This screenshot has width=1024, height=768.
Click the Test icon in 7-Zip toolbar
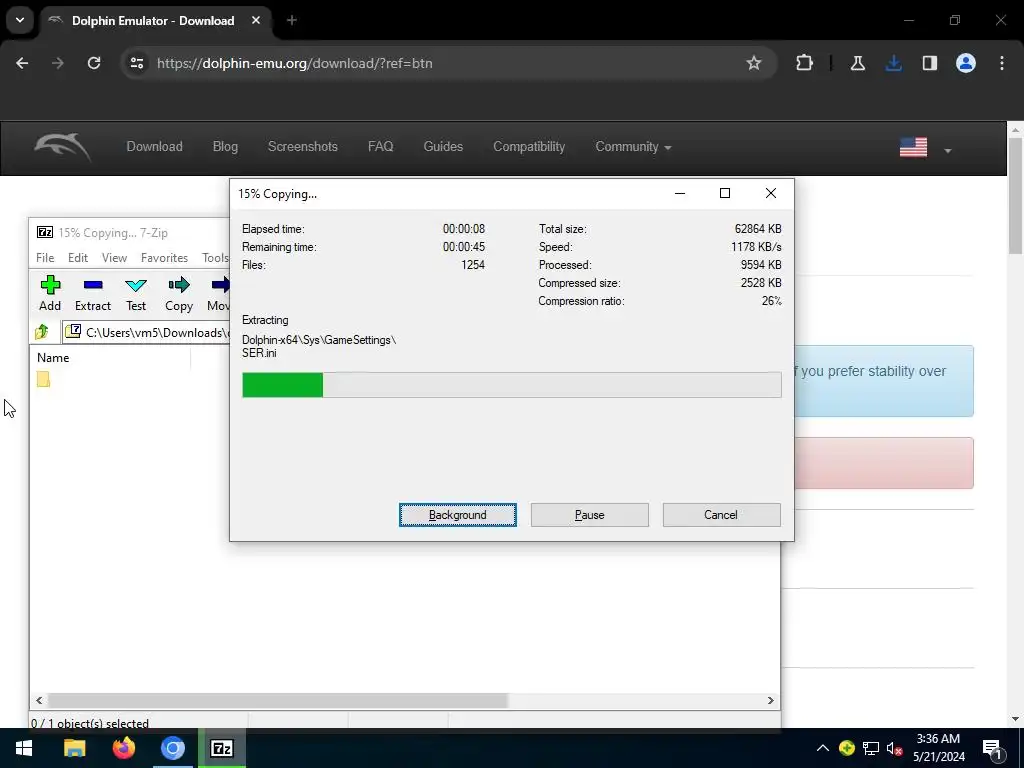pos(136,285)
